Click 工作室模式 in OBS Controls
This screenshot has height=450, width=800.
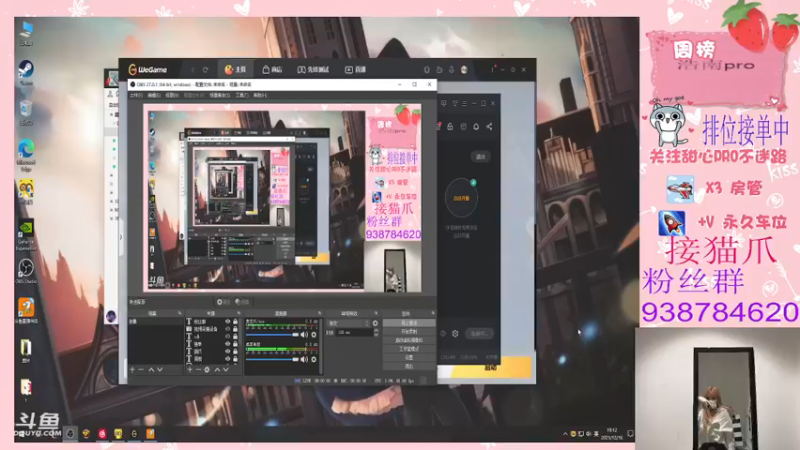409,349
